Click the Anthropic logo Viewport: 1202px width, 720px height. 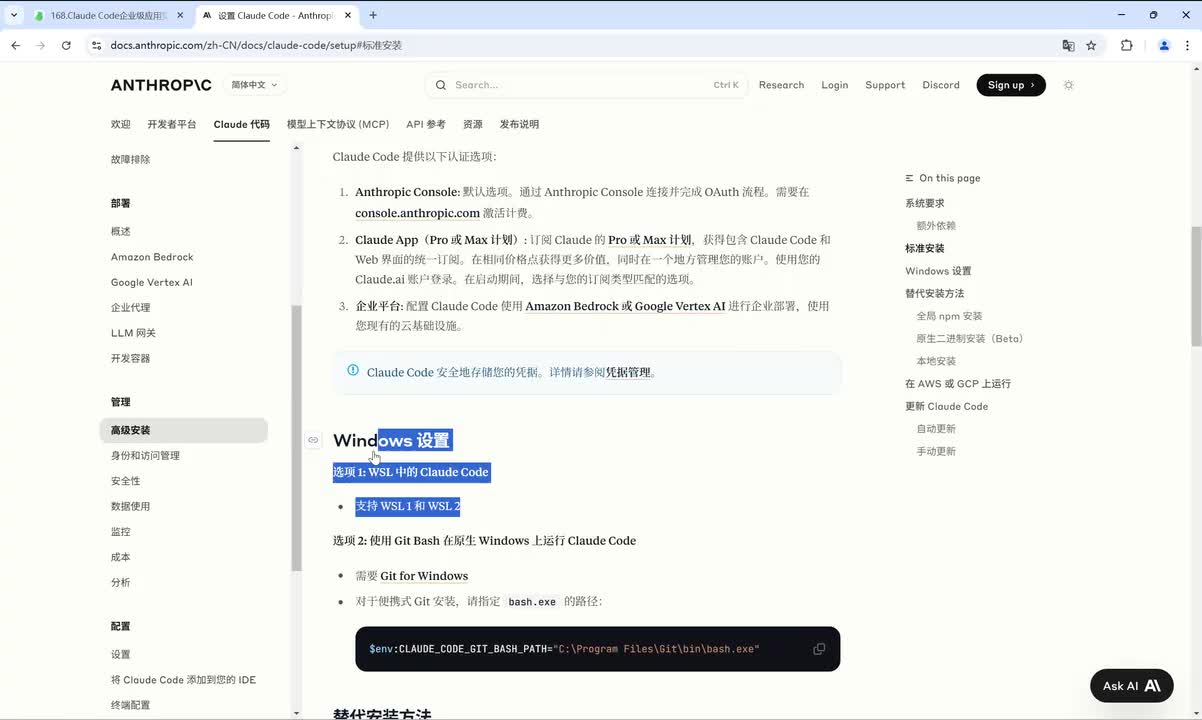pyautogui.click(x=161, y=85)
